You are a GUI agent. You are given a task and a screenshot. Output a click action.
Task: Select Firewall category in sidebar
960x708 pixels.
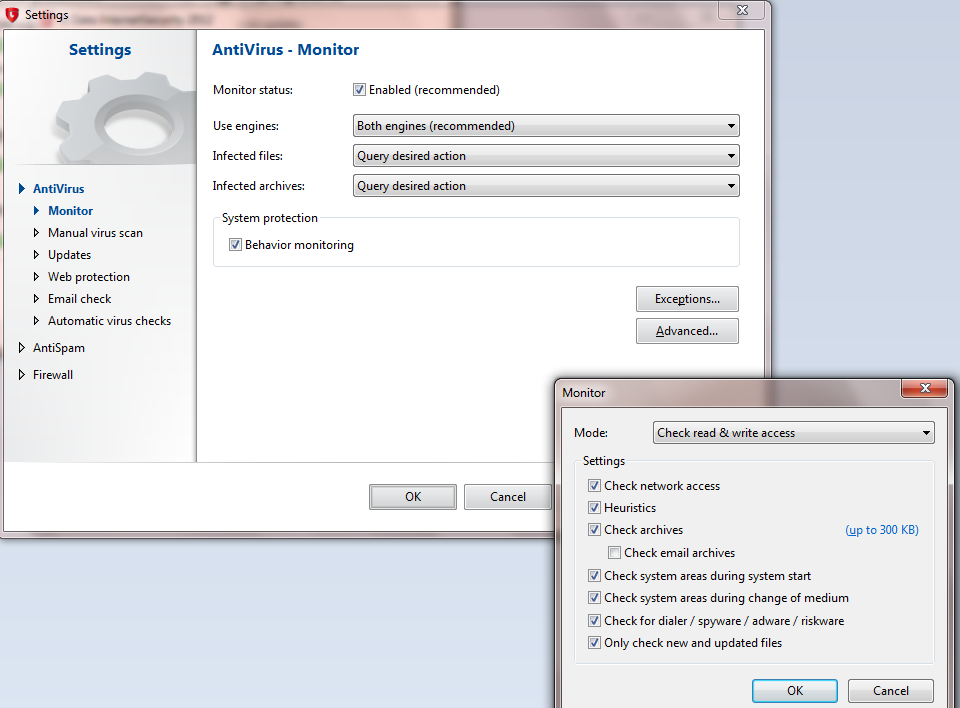(x=53, y=375)
